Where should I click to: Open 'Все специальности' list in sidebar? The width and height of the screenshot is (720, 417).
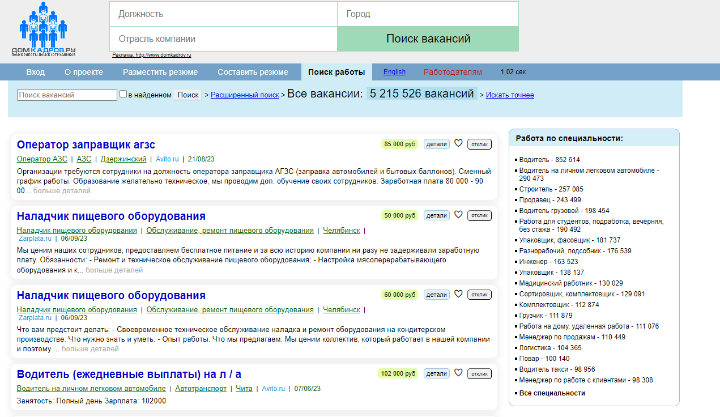click(552, 394)
